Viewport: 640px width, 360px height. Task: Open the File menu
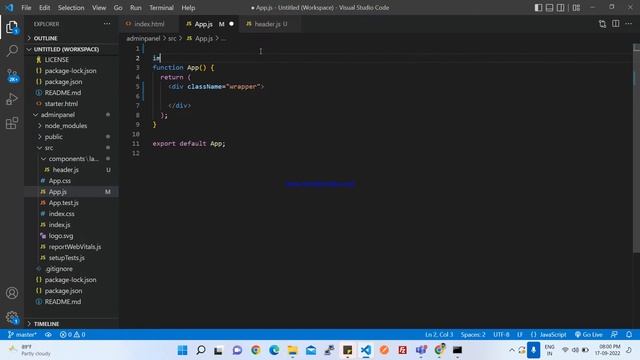[x=26, y=8]
